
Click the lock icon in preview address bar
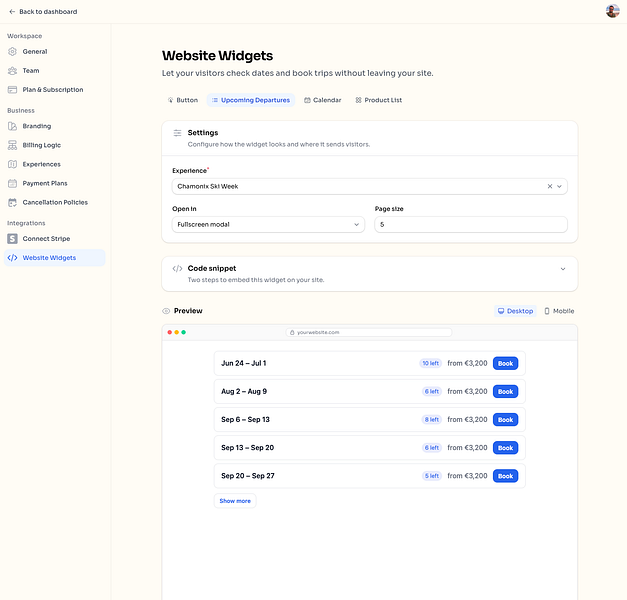292,332
